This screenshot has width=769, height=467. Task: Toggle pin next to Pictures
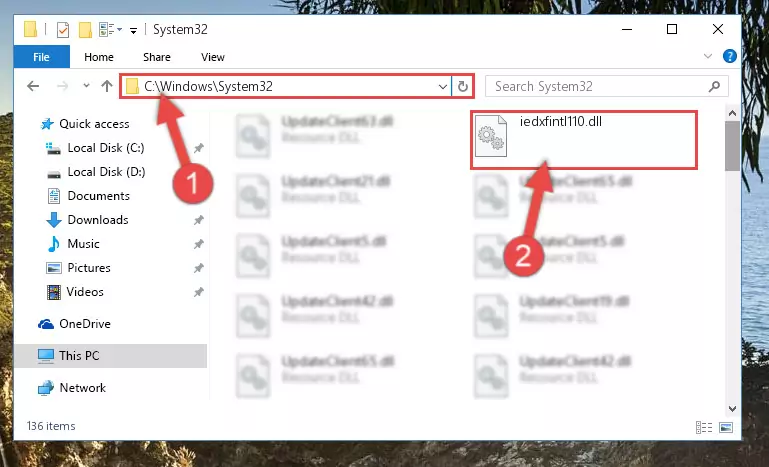(199, 268)
